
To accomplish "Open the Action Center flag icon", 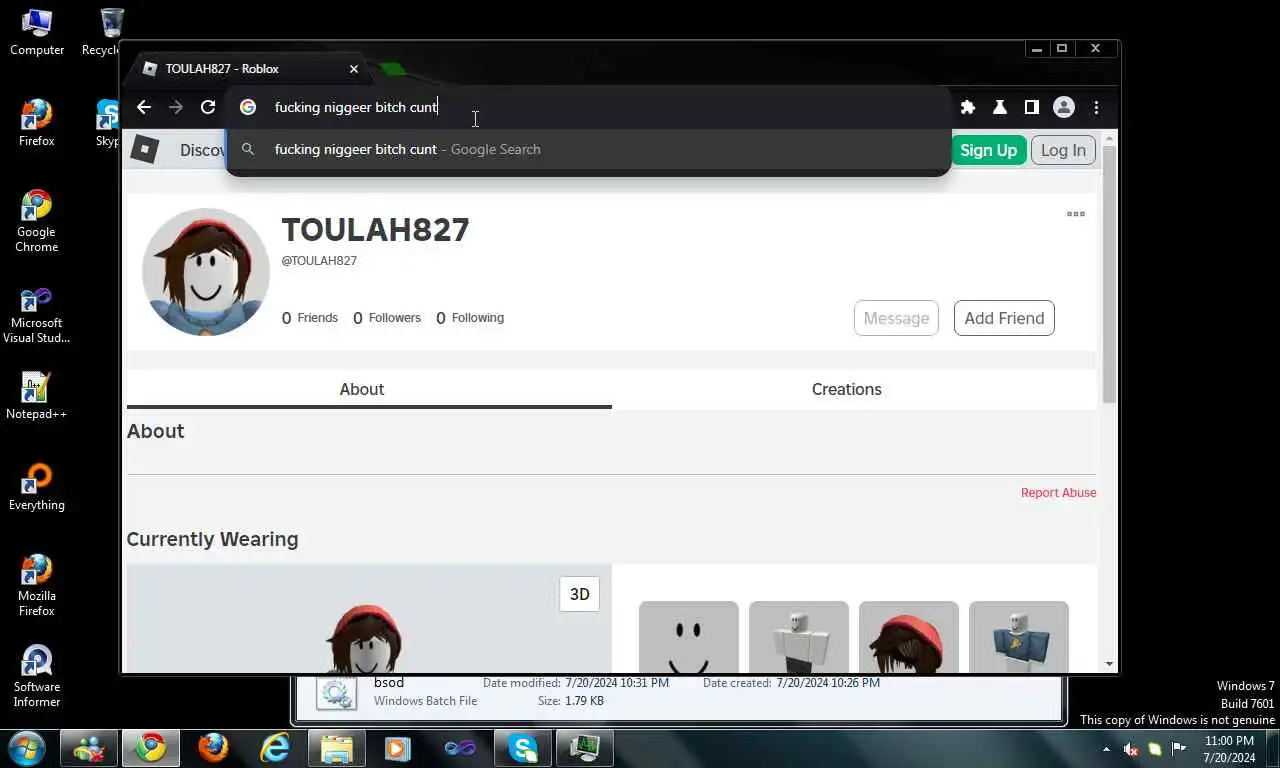I will (x=1179, y=749).
